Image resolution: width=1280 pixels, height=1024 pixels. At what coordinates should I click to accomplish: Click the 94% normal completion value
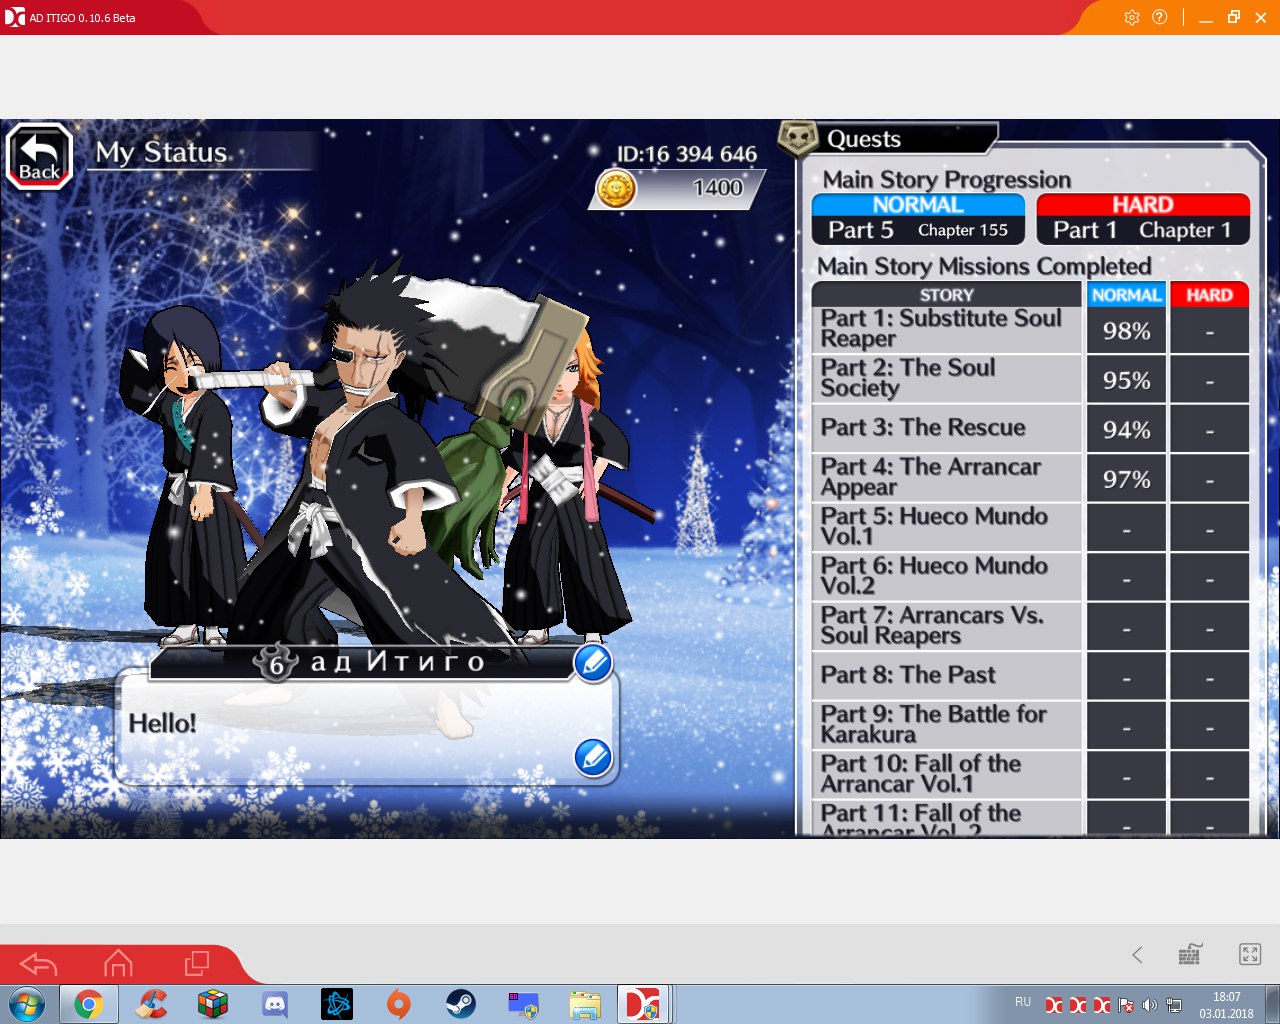pos(1126,430)
